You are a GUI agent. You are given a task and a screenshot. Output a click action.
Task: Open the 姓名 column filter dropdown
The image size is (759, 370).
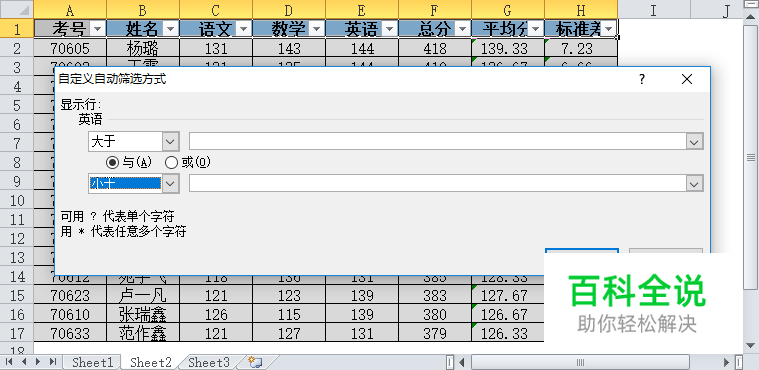(170, 29)
